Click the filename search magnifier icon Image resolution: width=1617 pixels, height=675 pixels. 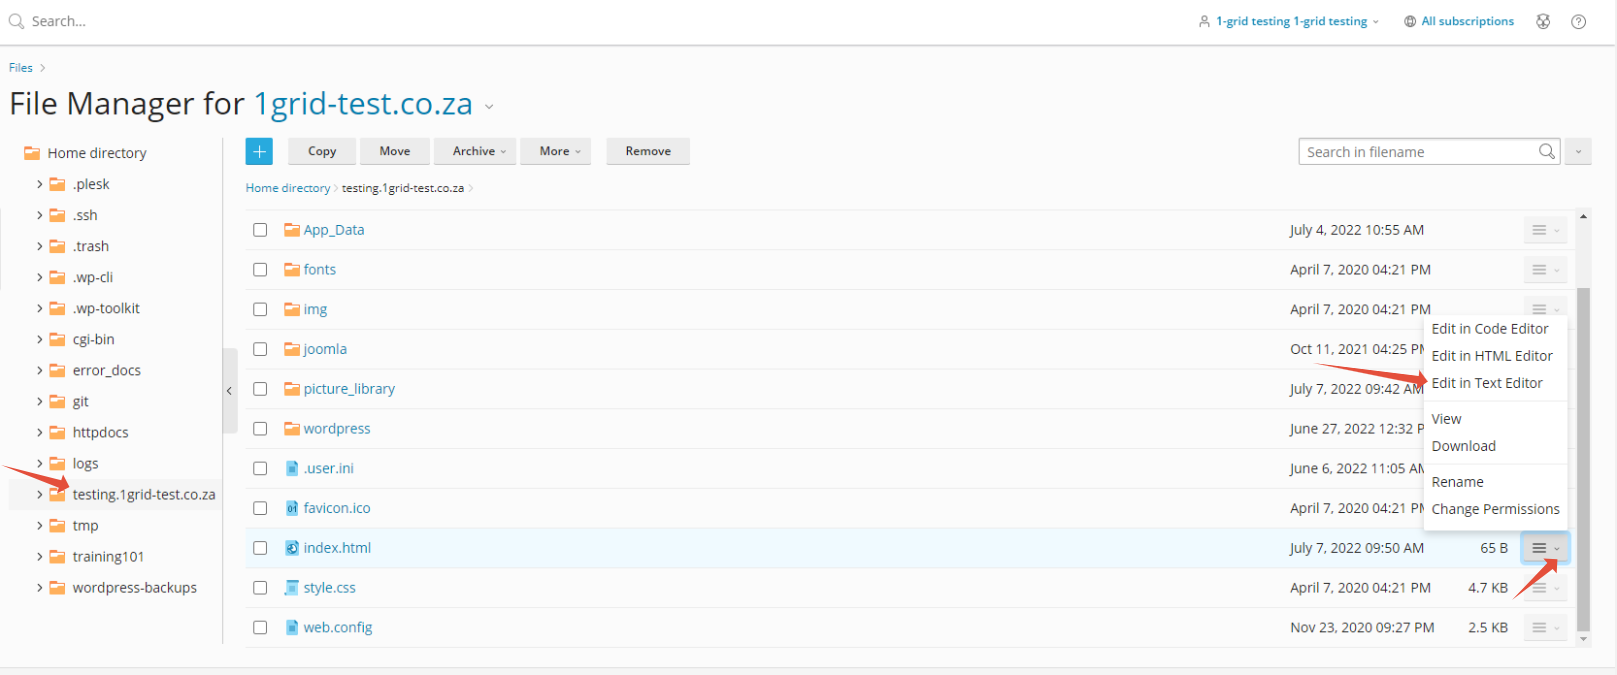pyautogui.click(x=1547, y=151)
